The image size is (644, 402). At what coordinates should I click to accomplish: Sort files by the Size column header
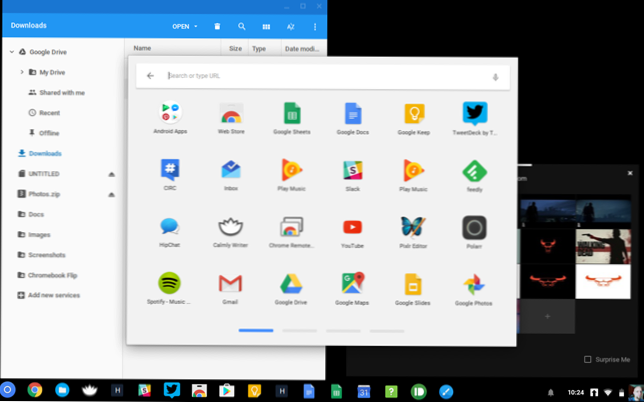[235, 48]
